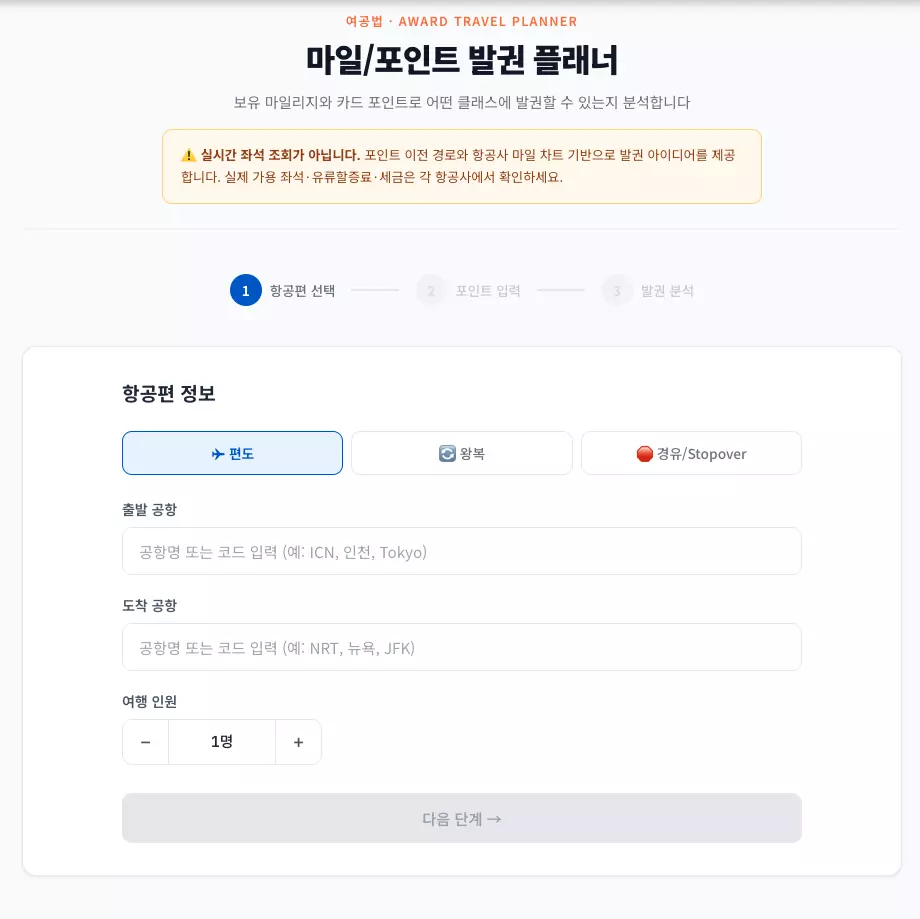Screen dimensions: 920x919
Task: Click the 발권 분석 step label
Action: point(667,291)
